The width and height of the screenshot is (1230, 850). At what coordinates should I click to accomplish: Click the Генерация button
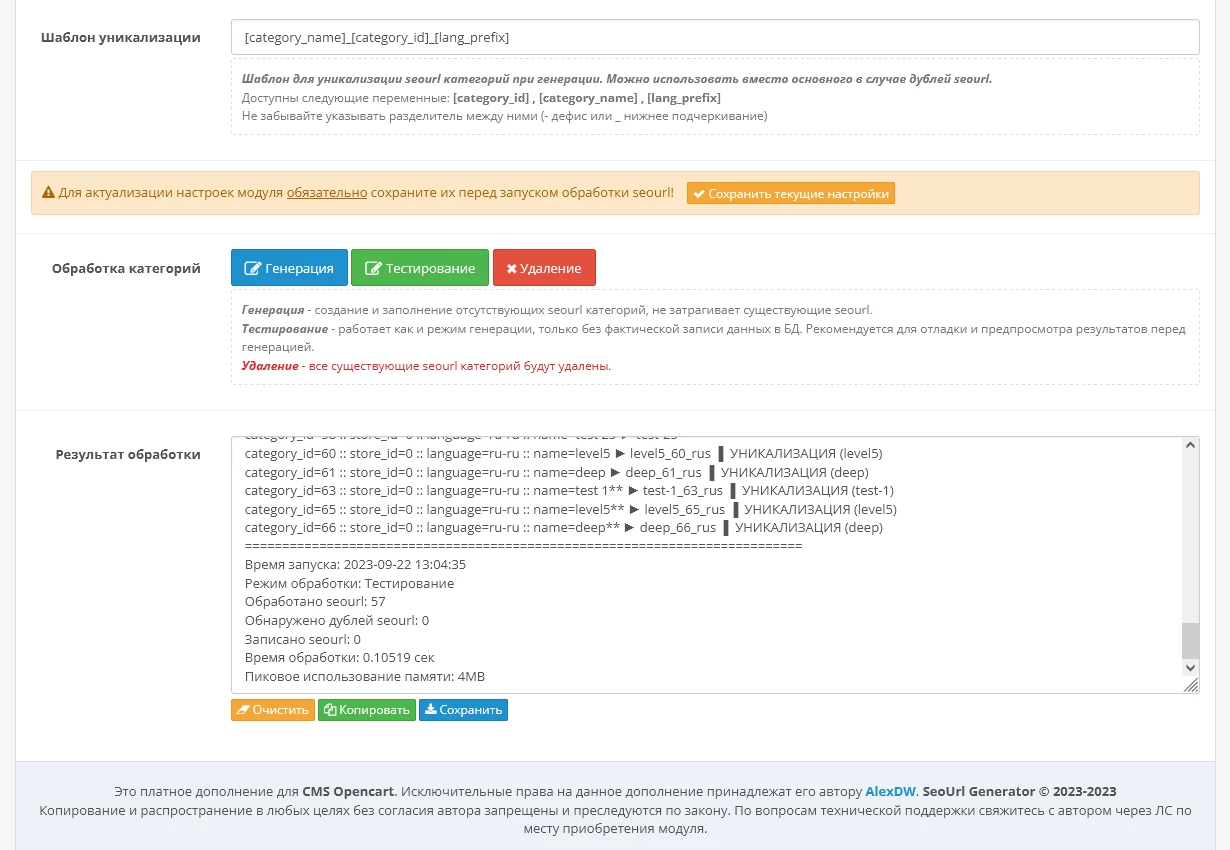coord(289,268)
